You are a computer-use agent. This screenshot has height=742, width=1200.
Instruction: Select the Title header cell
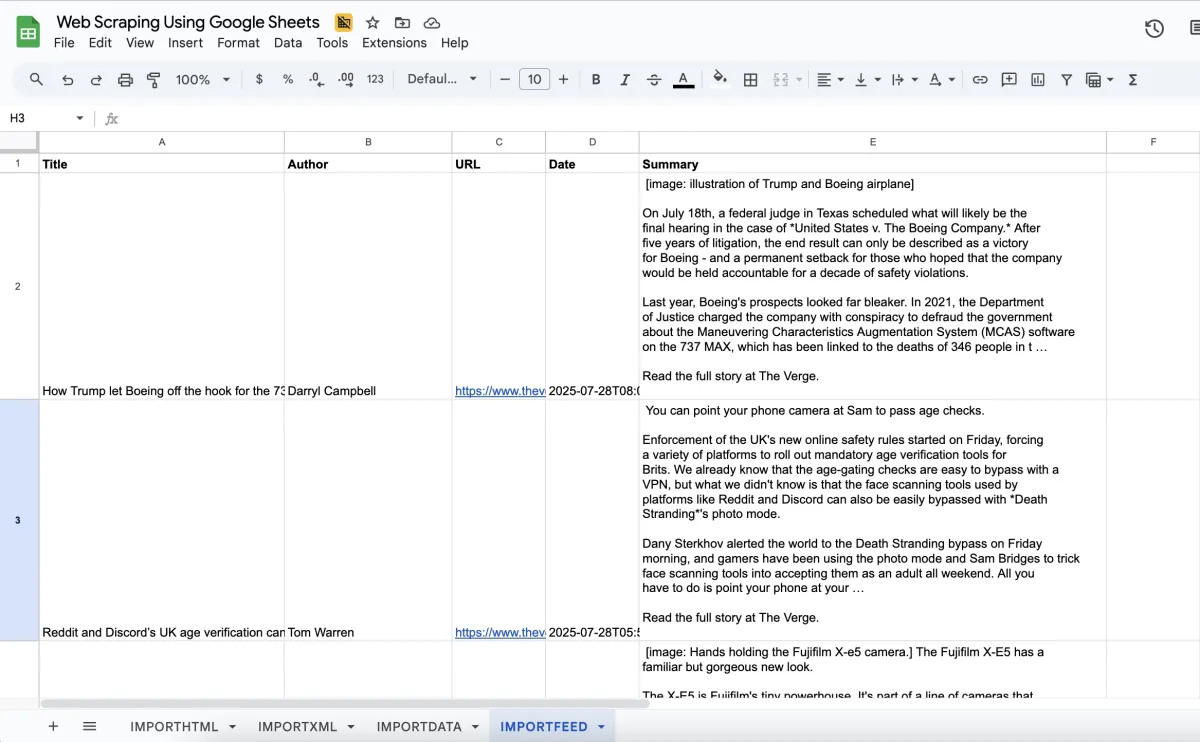[162, 164]
